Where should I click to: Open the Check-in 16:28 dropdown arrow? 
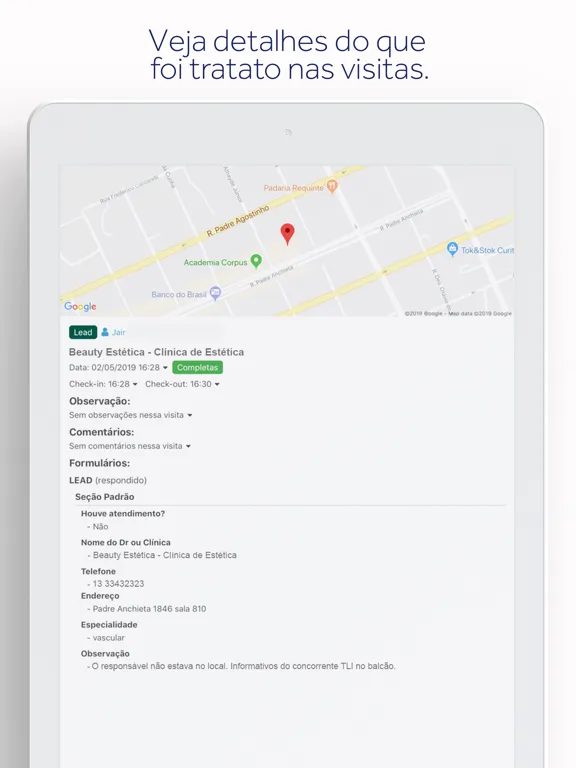[x=135, y=384]
